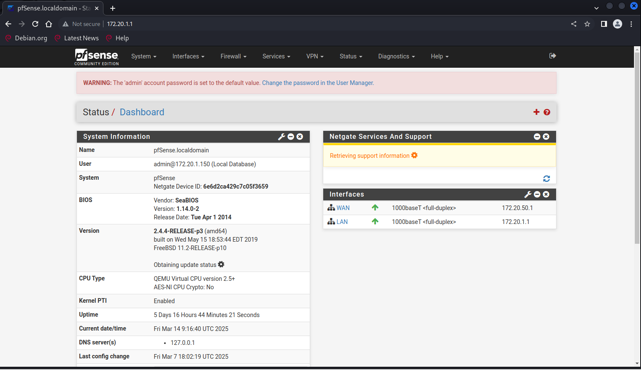This screenshot has height=370, width=641.
Task: Reload the page in browser
Action: (35, 24)
